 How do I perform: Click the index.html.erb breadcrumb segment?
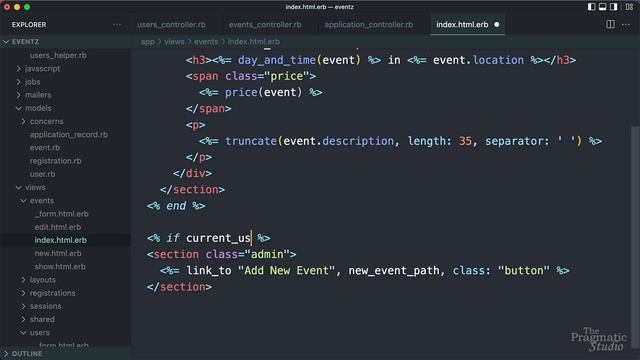254,42
